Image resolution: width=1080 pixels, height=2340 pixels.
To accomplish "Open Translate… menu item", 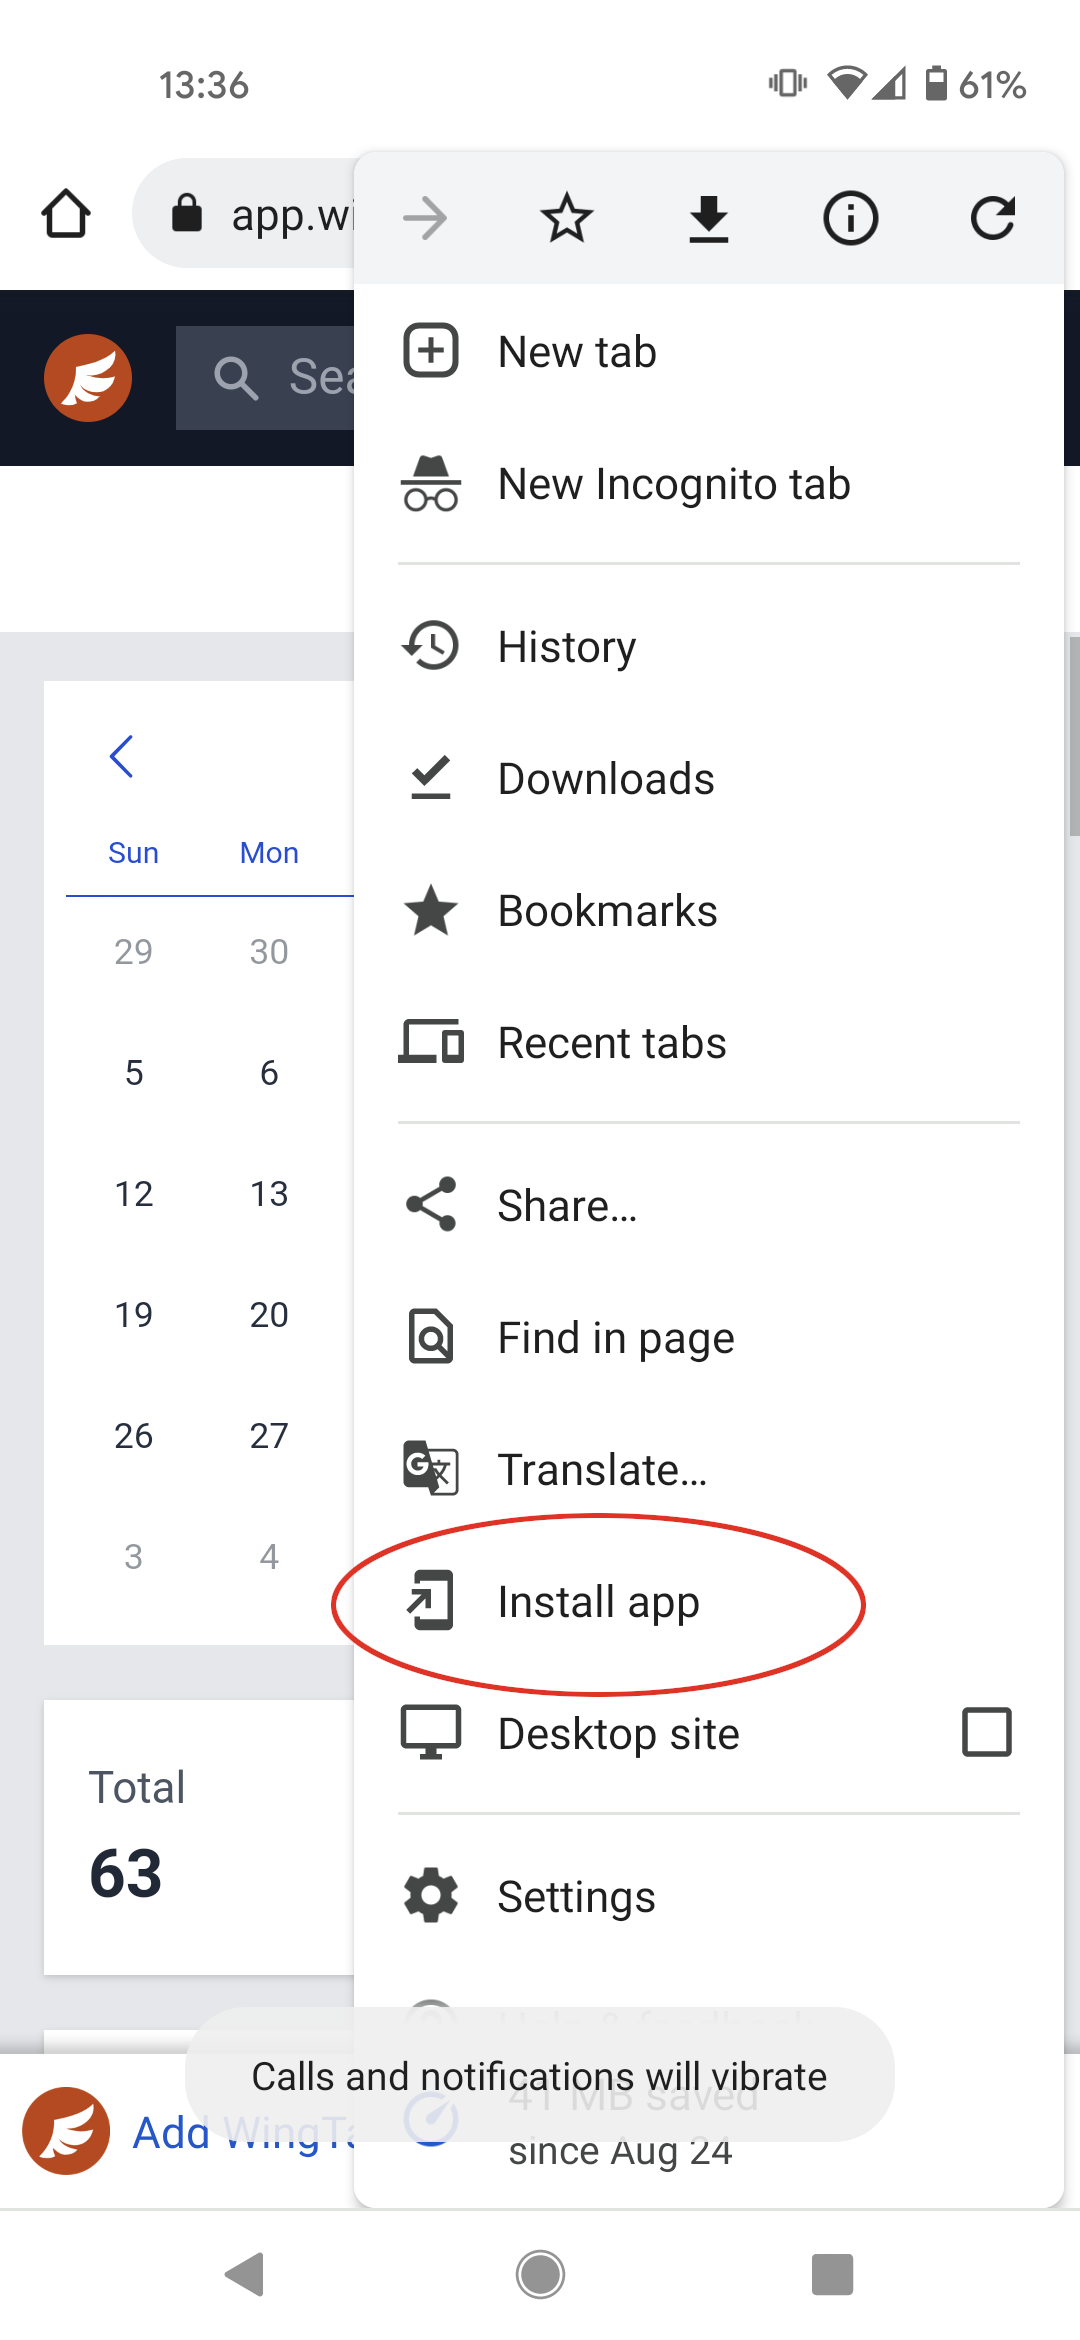I will coord(709,1470).
